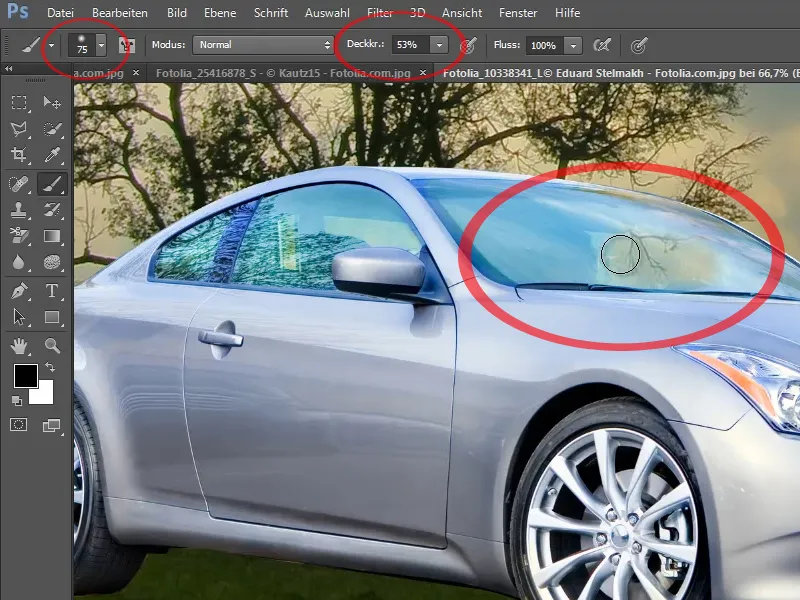
Task: Collapse the toolbox with double-arrow
Action: [9, 68]
